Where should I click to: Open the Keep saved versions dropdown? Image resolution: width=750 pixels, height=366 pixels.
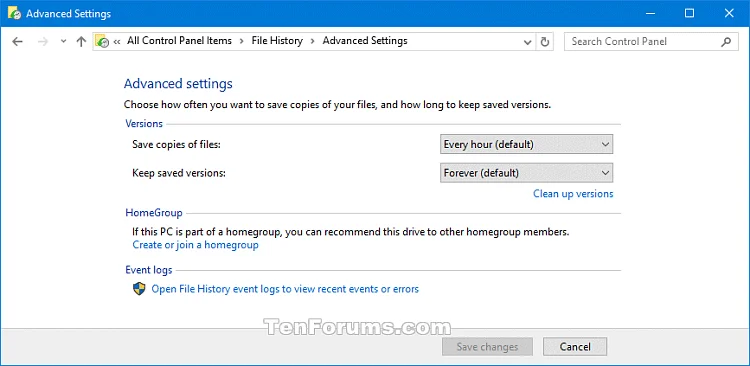point(526,173)
